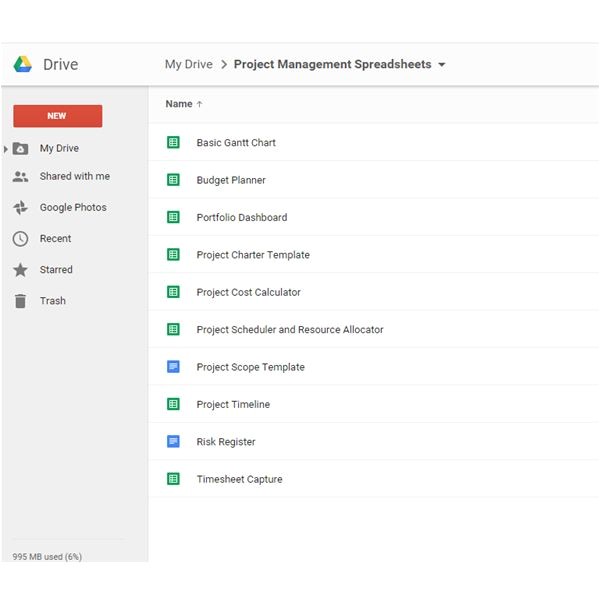Click the Risk Register docs icon

(173, 442)
